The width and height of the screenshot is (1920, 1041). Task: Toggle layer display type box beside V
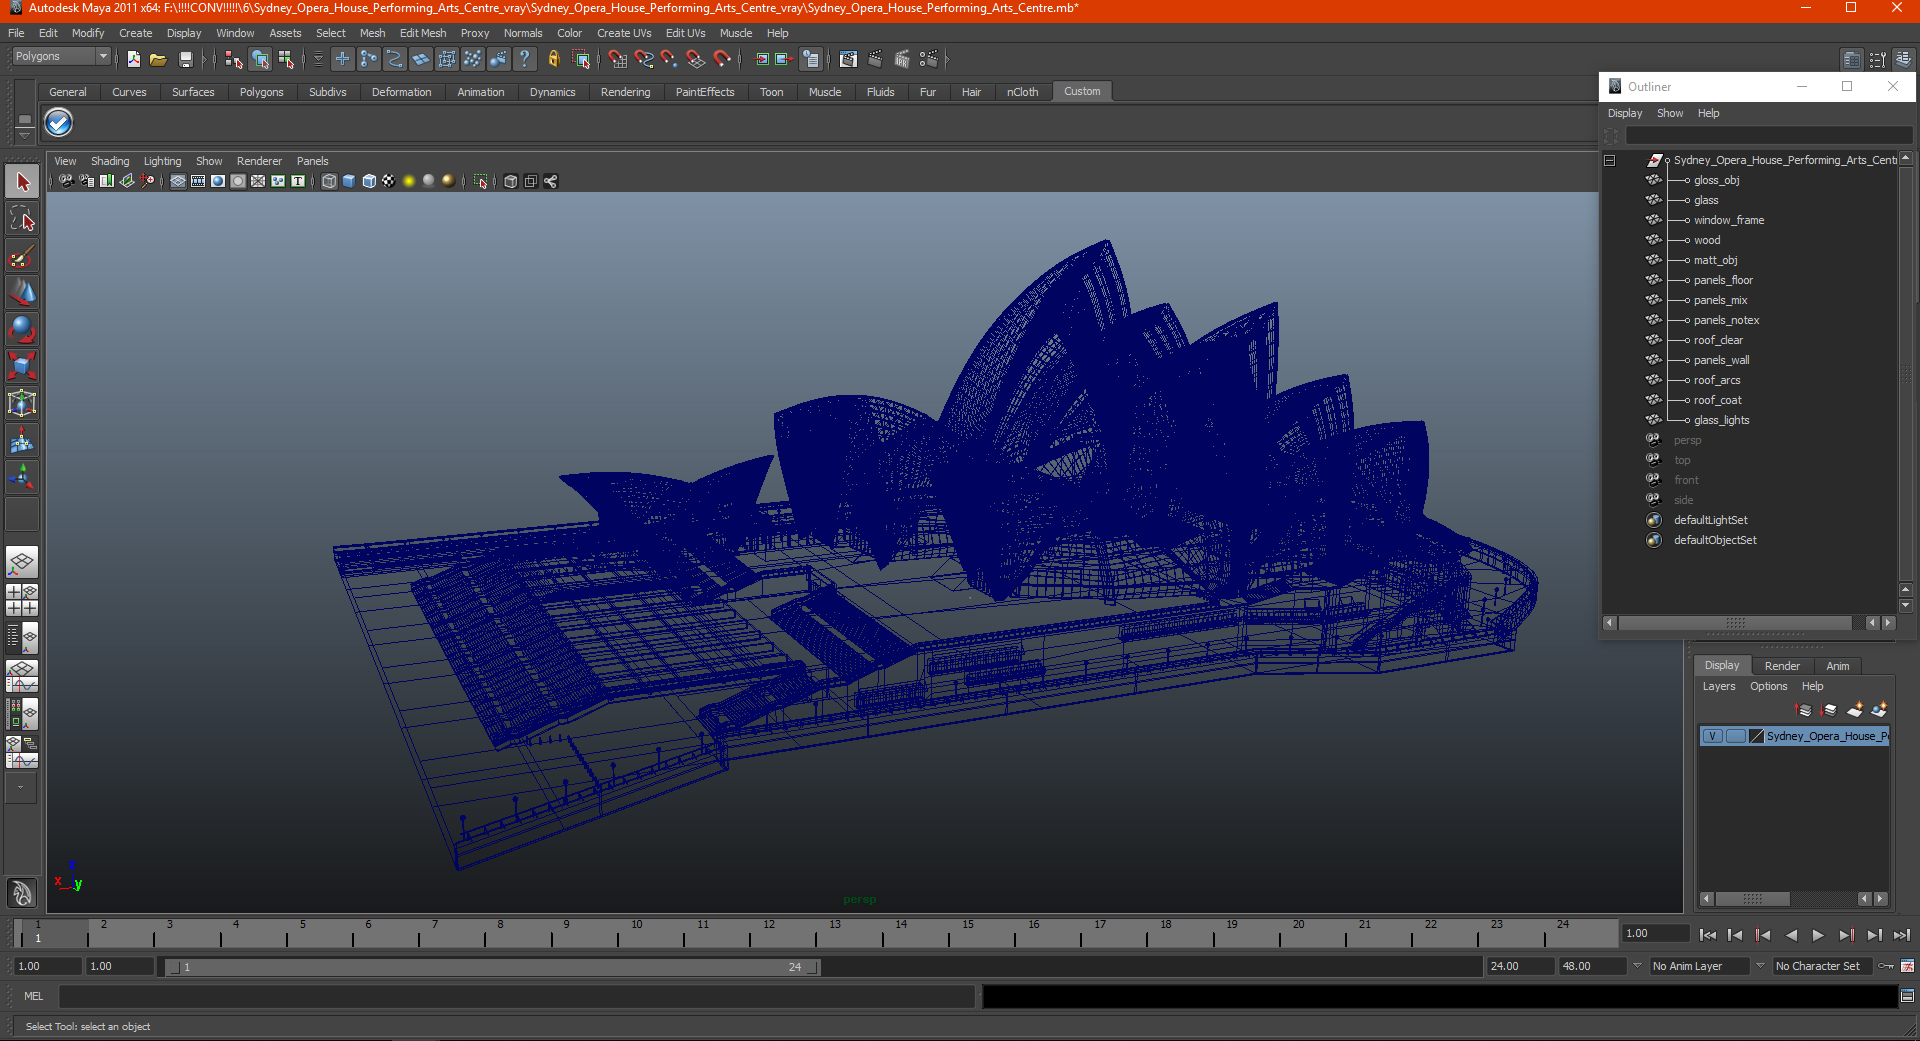tap(1736, 736)
